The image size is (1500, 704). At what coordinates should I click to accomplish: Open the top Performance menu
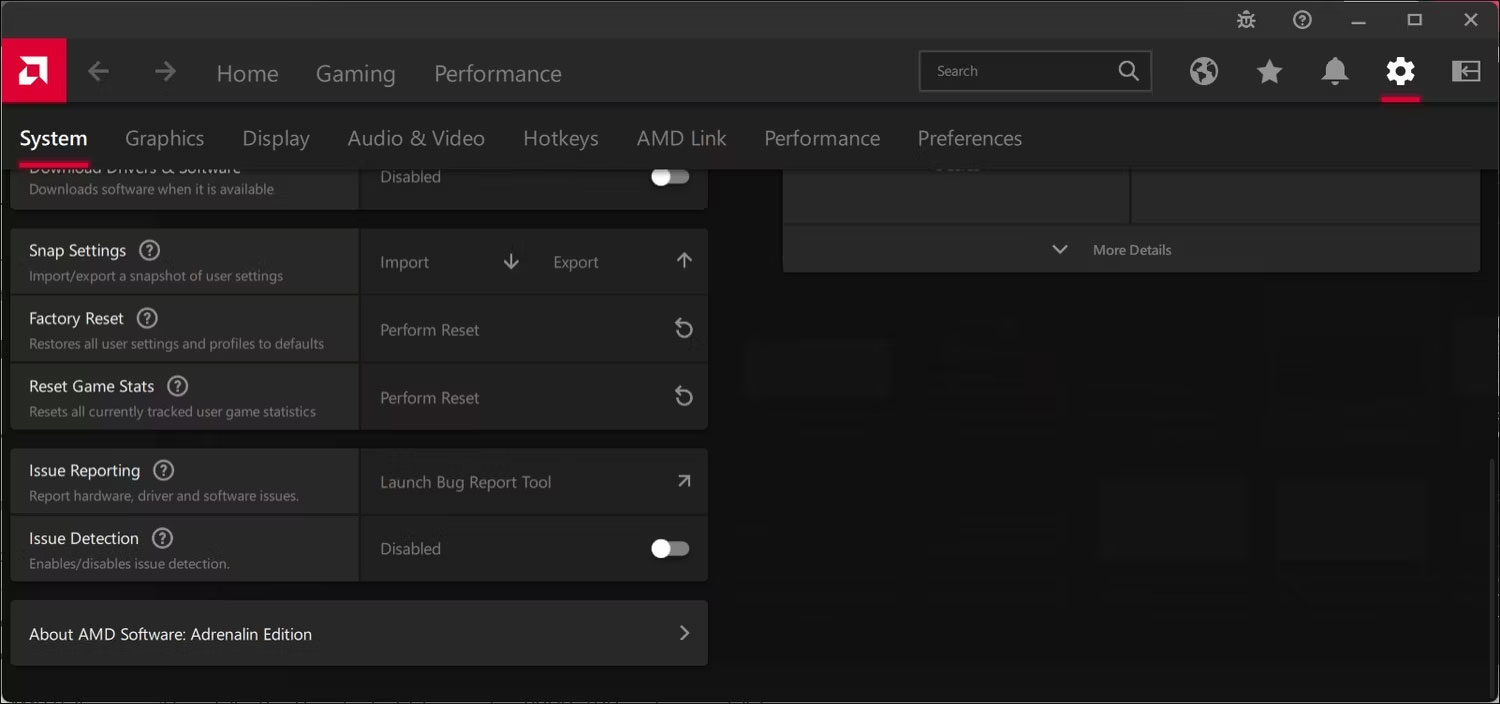[497, 73]
